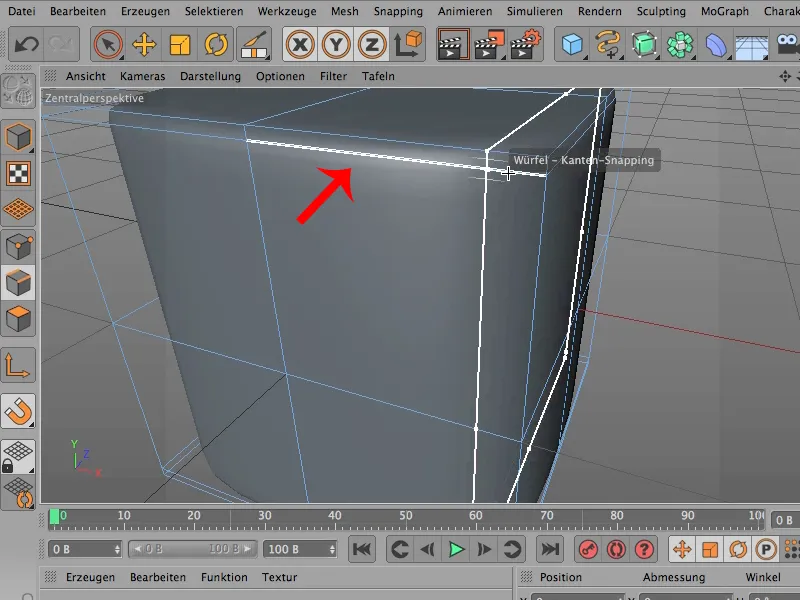Step forward one frame
The height and width of the screenshot is (600, 800).
click(x=484, y=549)
